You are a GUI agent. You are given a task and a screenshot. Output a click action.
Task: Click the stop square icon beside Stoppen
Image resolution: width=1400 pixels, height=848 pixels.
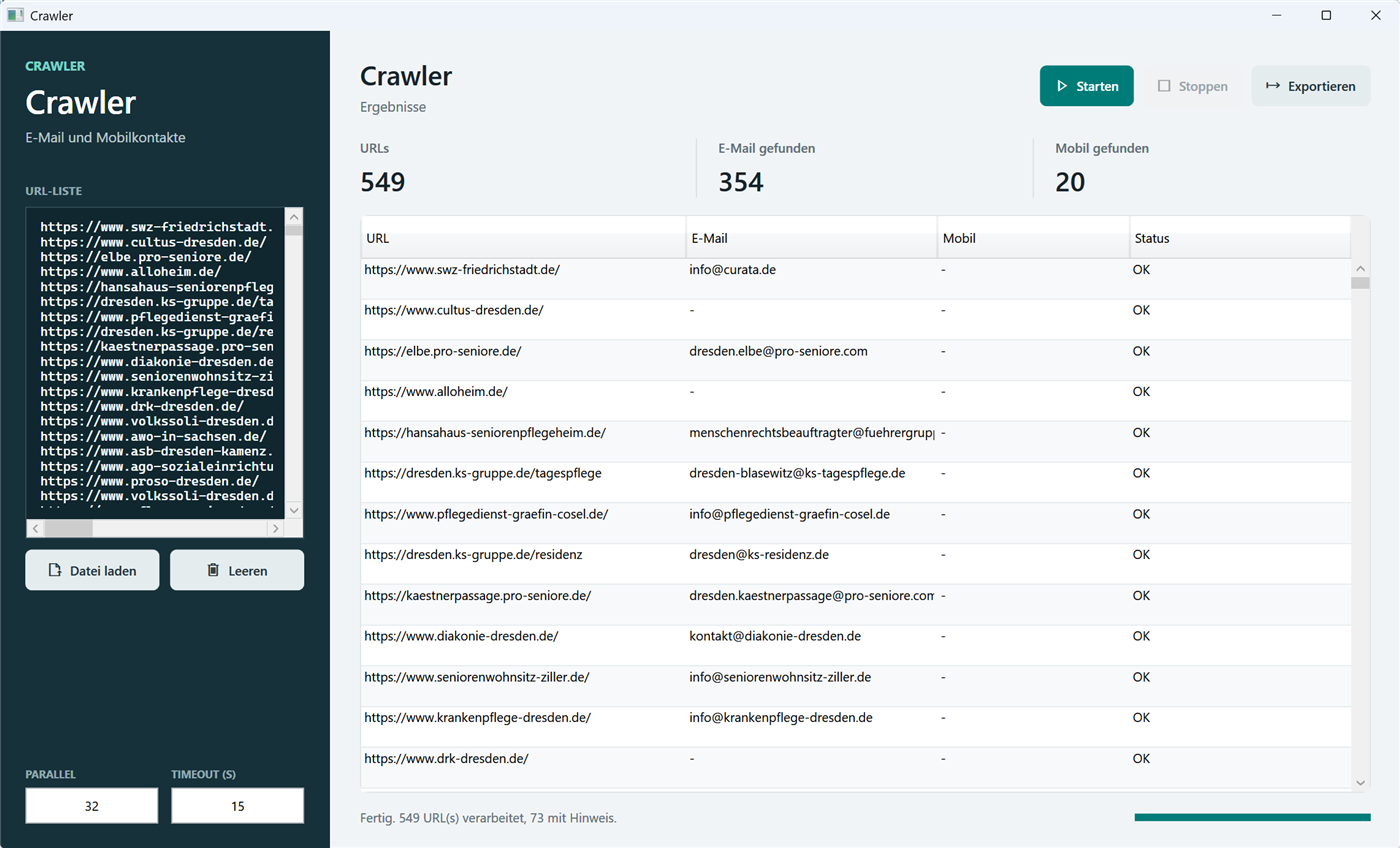pyautogui.click(x=1164, y=86)
